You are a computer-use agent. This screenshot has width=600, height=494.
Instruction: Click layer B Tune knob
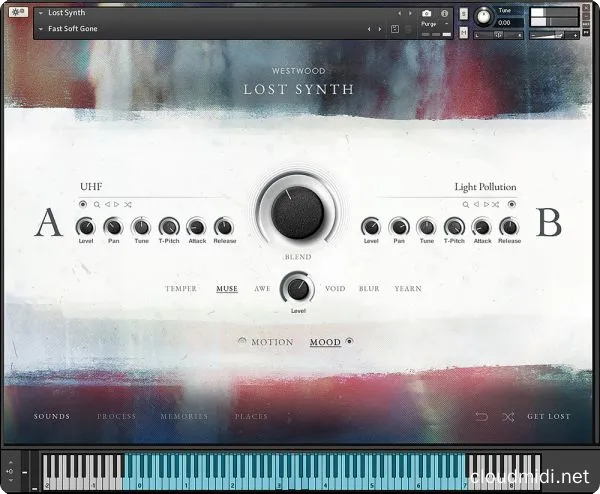tap(427, 227)
